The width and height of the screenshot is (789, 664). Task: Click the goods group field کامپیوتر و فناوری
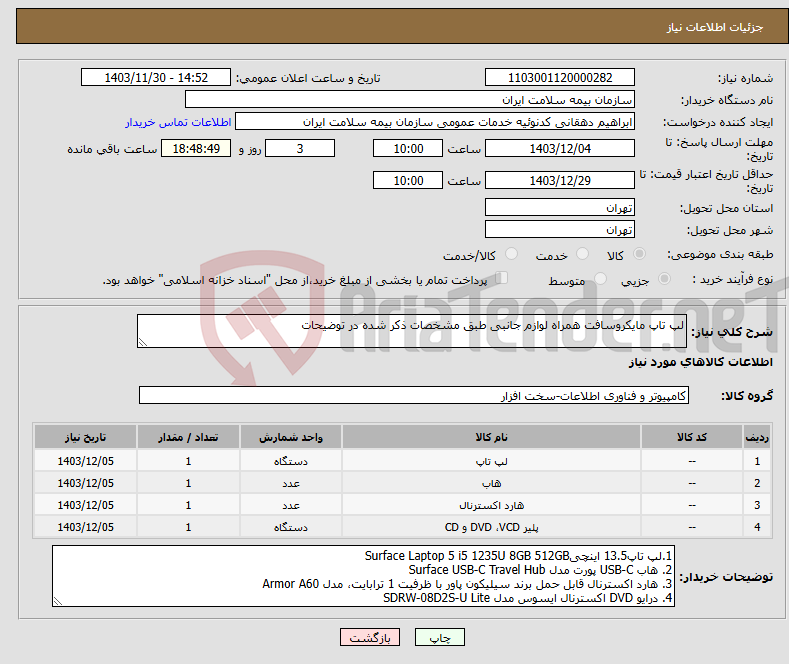(414, 395)
